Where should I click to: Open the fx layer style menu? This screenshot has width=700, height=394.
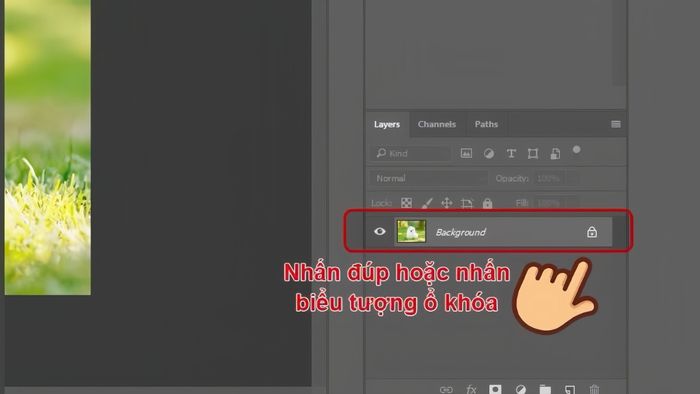tap(471, 390)
